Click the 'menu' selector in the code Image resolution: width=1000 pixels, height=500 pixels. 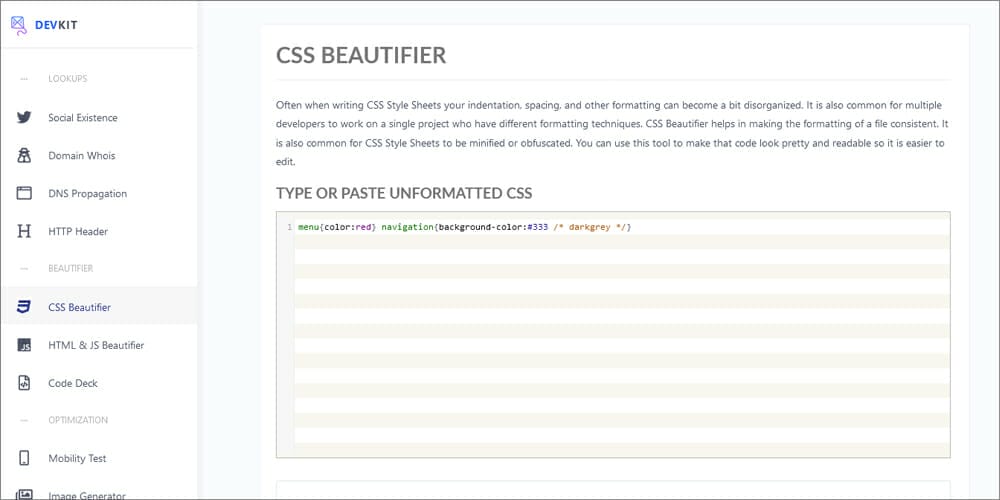click(309, 227)
